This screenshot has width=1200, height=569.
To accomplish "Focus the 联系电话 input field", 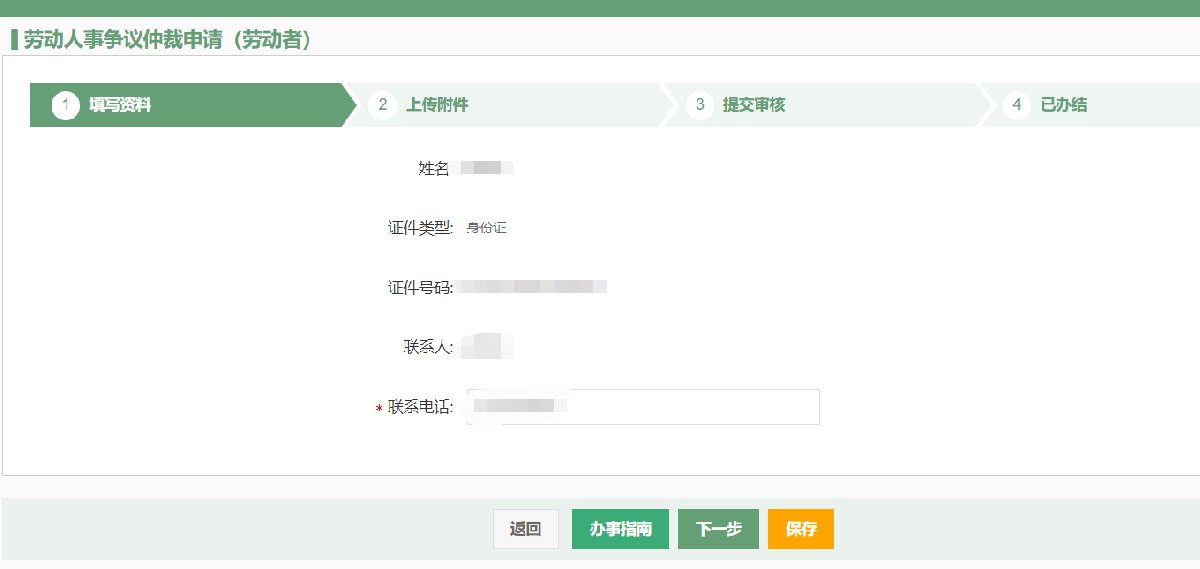I will (x=690, y=407).
